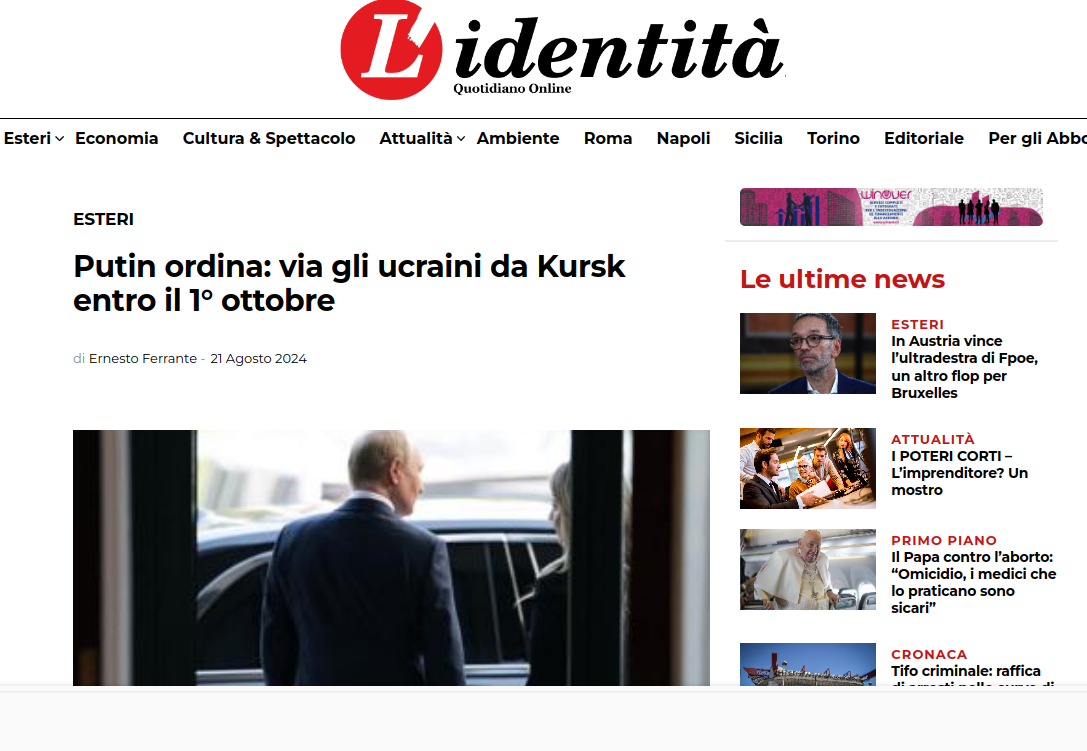
Task: Open the Torino section
Action: pyautogui.click(x=833, y=138)
